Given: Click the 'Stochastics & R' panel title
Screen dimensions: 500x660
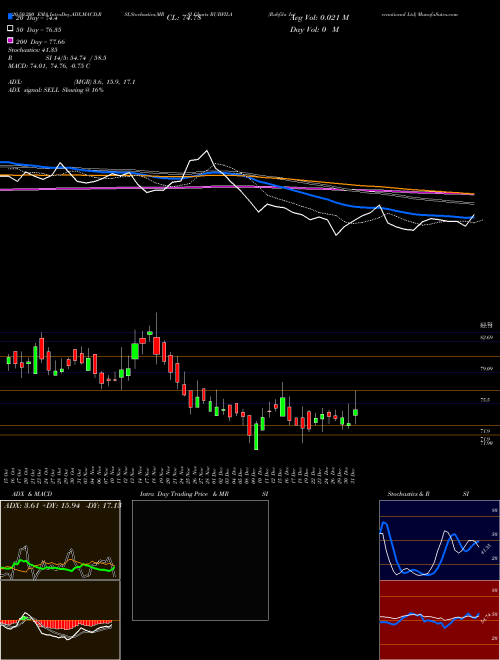Looking at the screenshot, I should [x=408, y=494].
